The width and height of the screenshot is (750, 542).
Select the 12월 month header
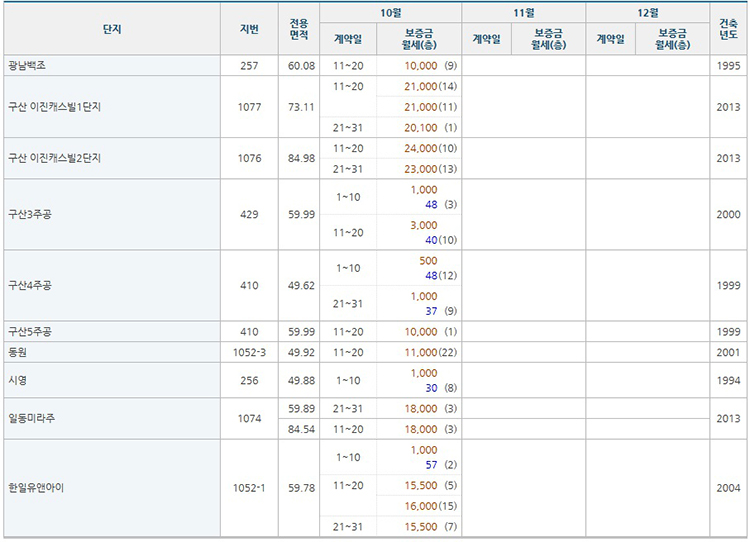[x=648, y=13]
